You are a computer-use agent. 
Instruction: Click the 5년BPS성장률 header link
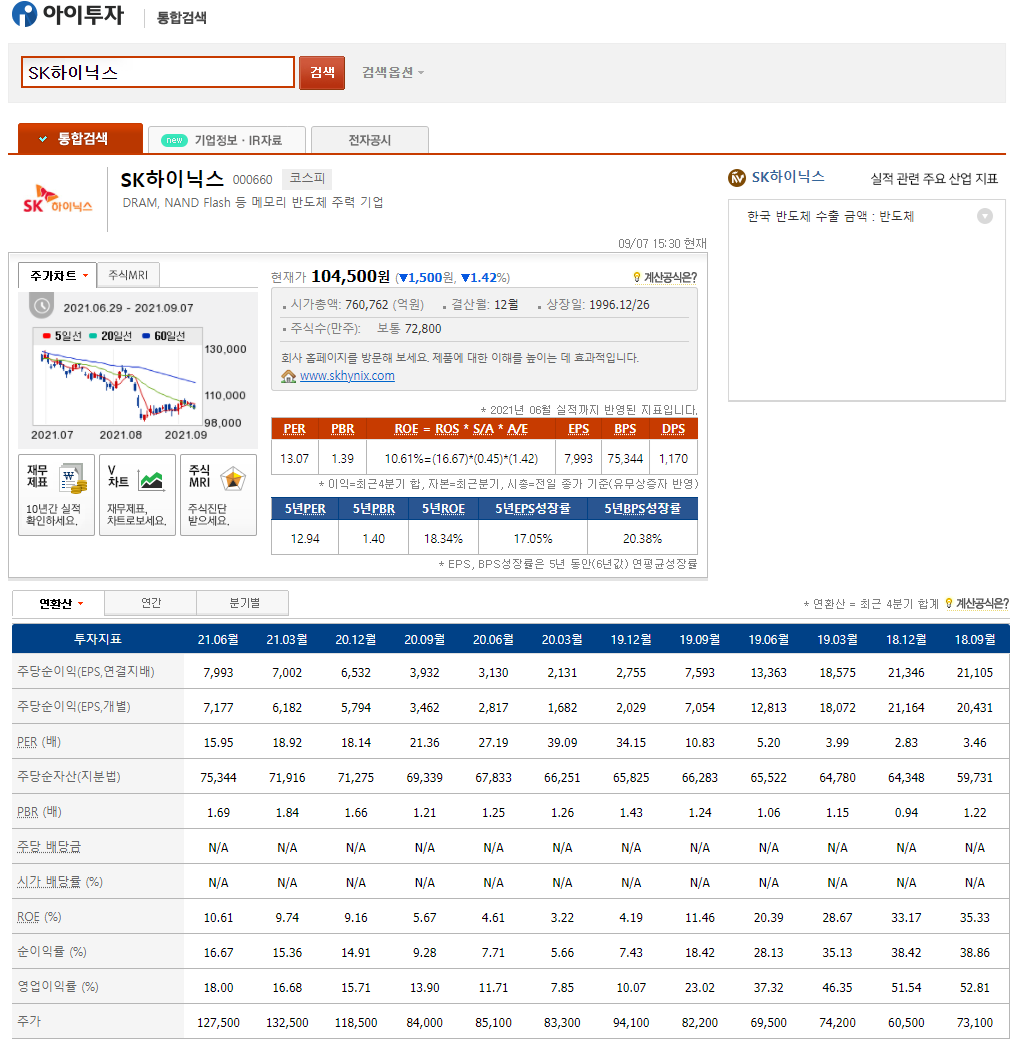642,509
